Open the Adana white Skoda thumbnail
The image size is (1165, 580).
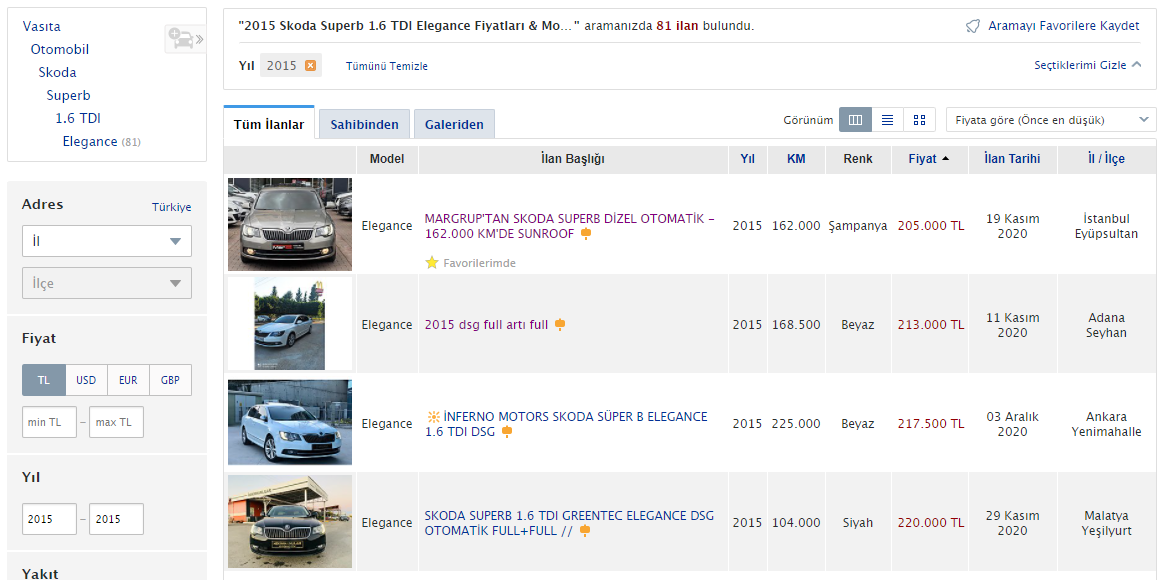[290, 324]
